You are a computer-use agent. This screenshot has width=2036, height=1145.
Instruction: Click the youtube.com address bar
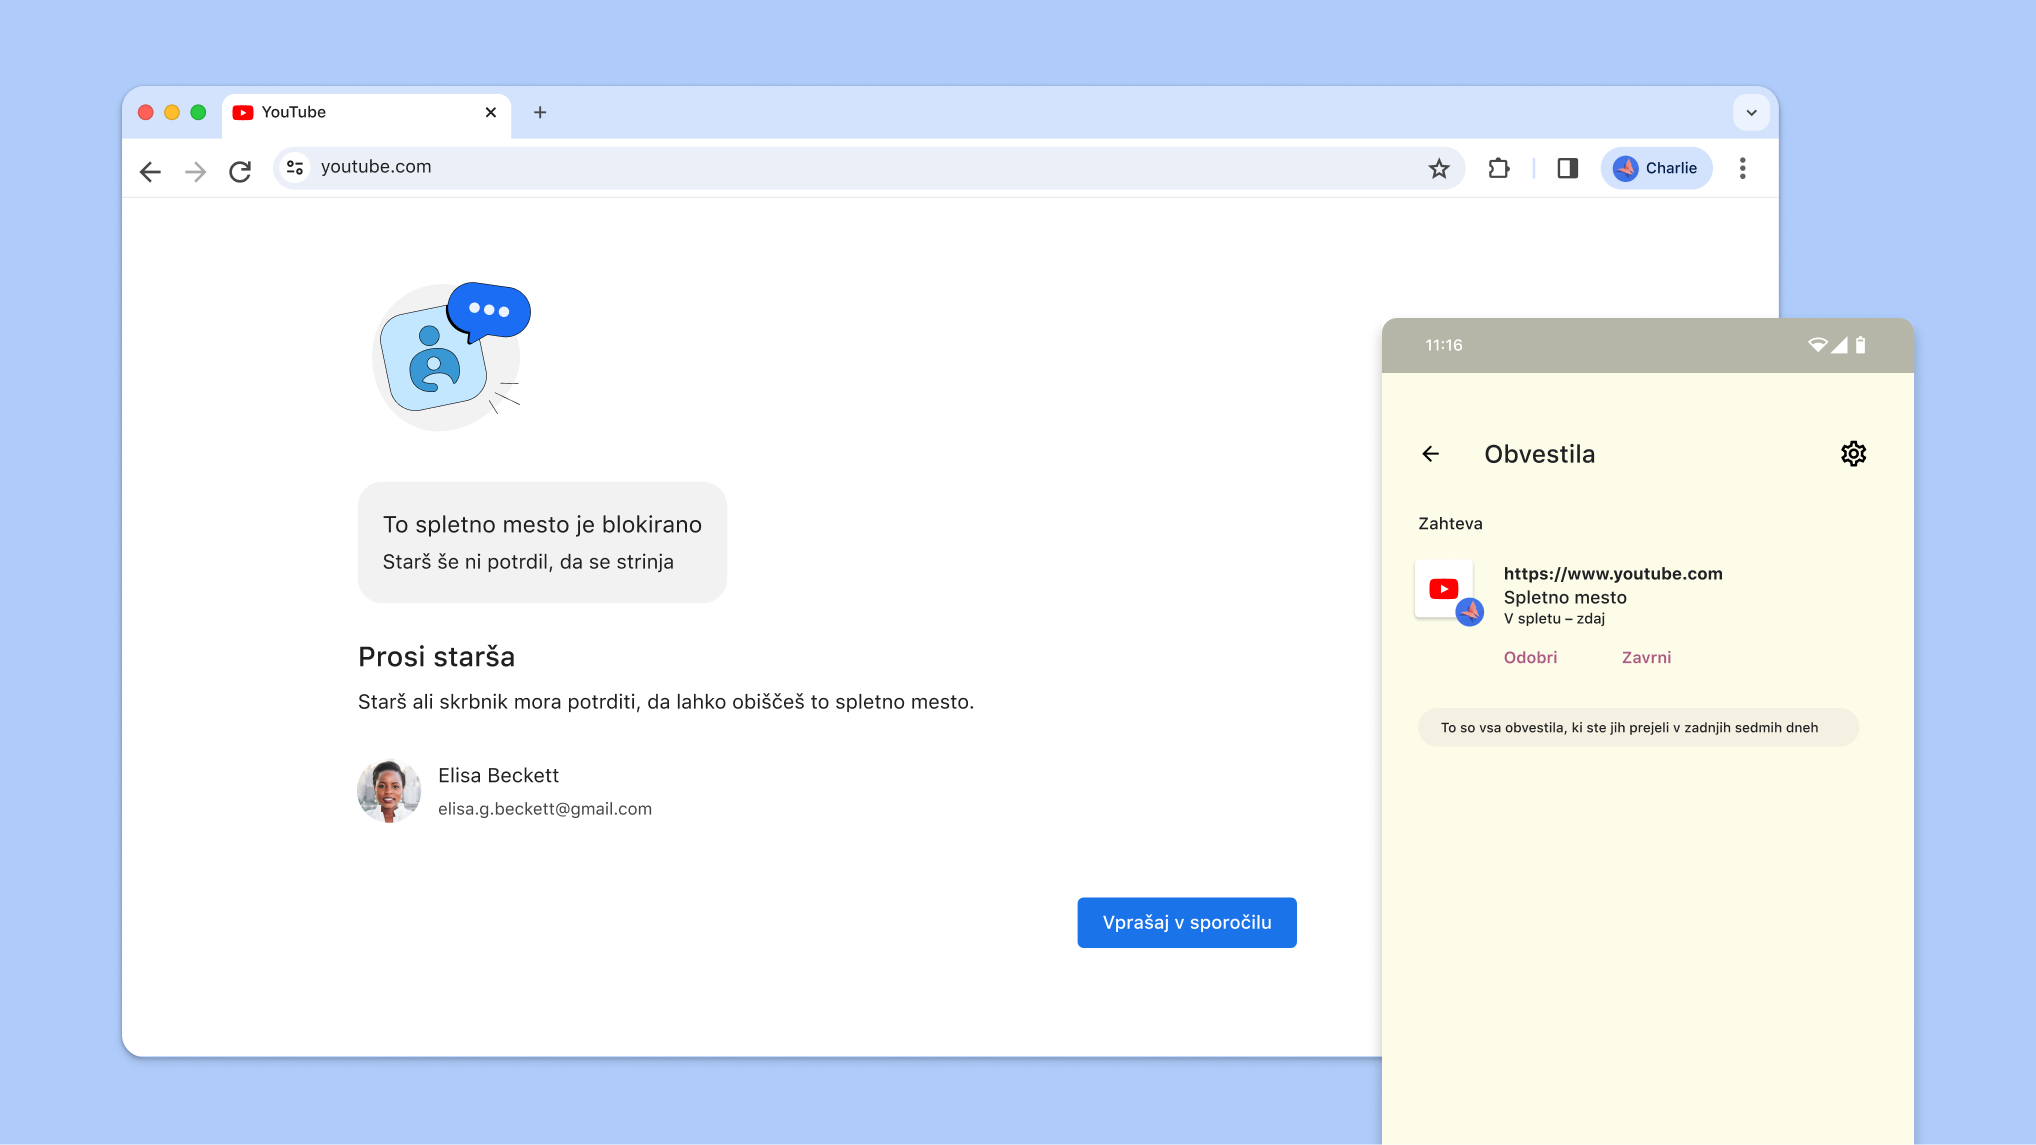(868, 168)
